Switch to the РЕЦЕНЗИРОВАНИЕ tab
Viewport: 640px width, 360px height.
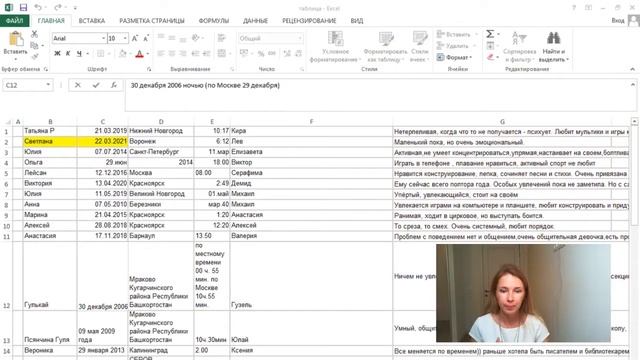click(x=309, y=20)
